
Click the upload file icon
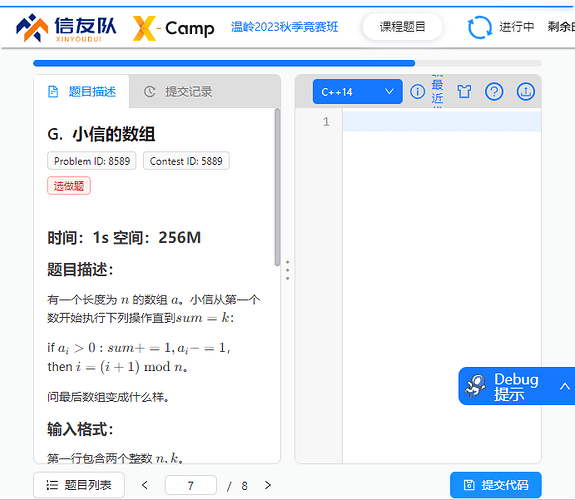point(525,91)
